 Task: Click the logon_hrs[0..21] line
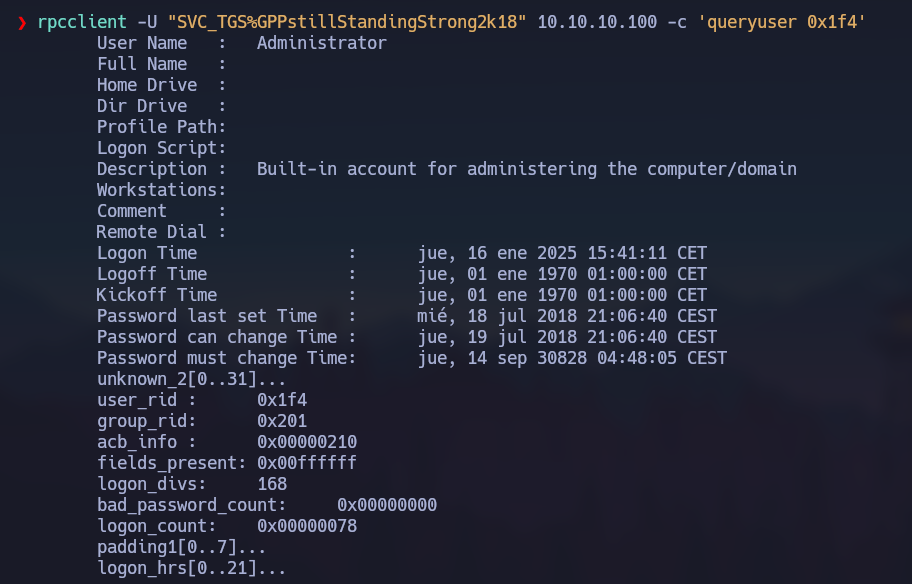(x=191, y=568)
